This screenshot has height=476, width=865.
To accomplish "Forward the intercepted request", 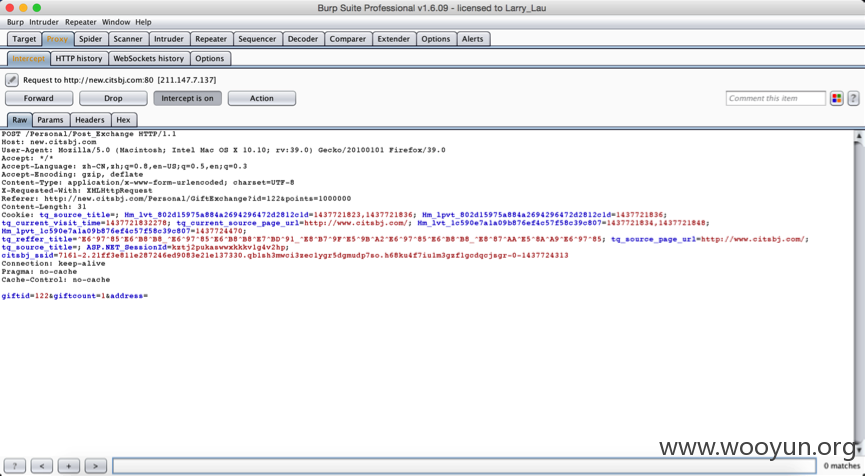I will click(x=39, y=98).
